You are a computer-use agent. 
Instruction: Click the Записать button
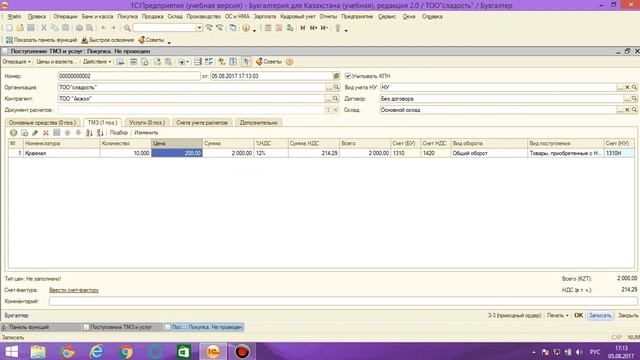pos(600,316)
